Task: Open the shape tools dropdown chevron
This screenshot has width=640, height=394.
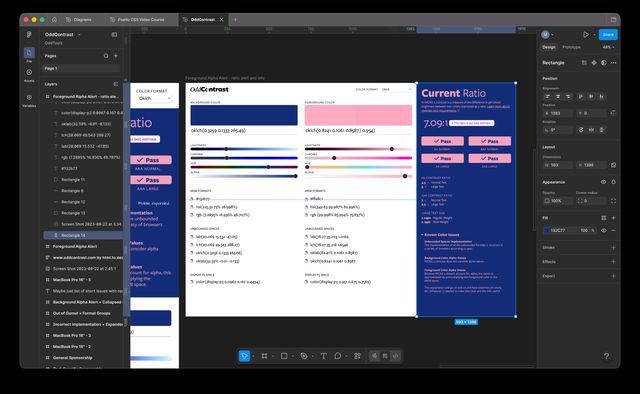Action: (x=293, y=356)
